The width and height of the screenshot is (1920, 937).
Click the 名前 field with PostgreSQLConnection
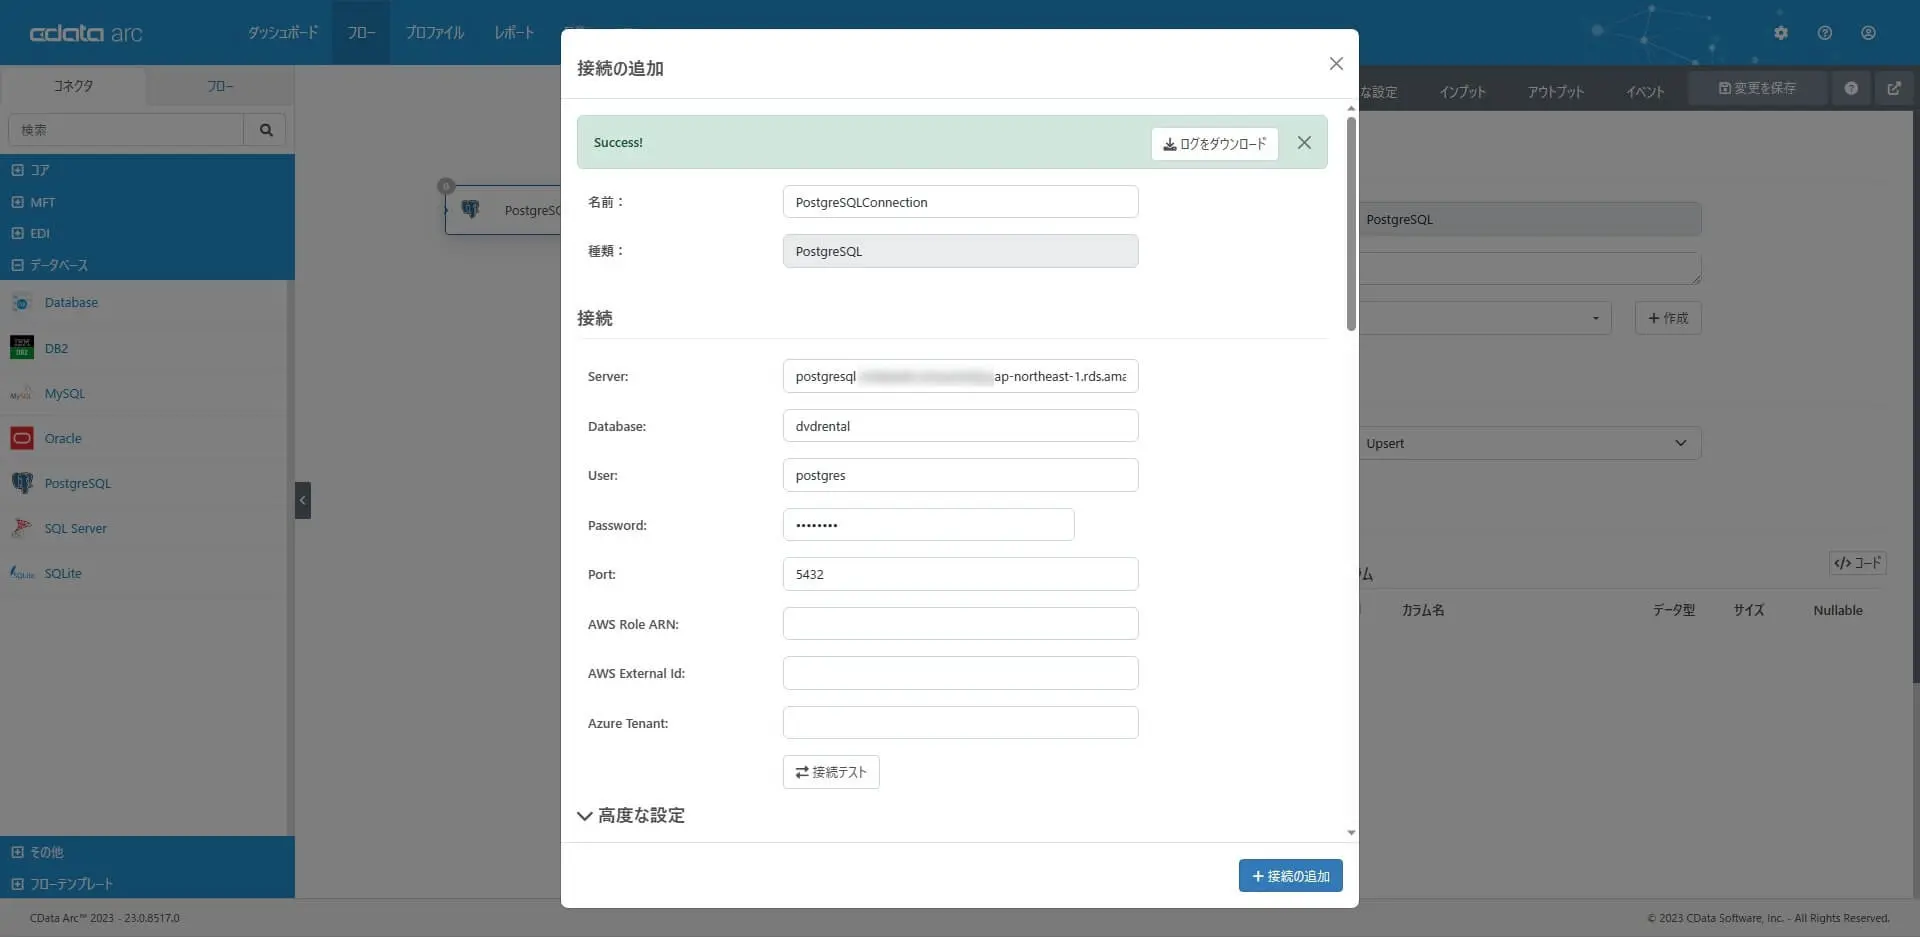(961, 202)
